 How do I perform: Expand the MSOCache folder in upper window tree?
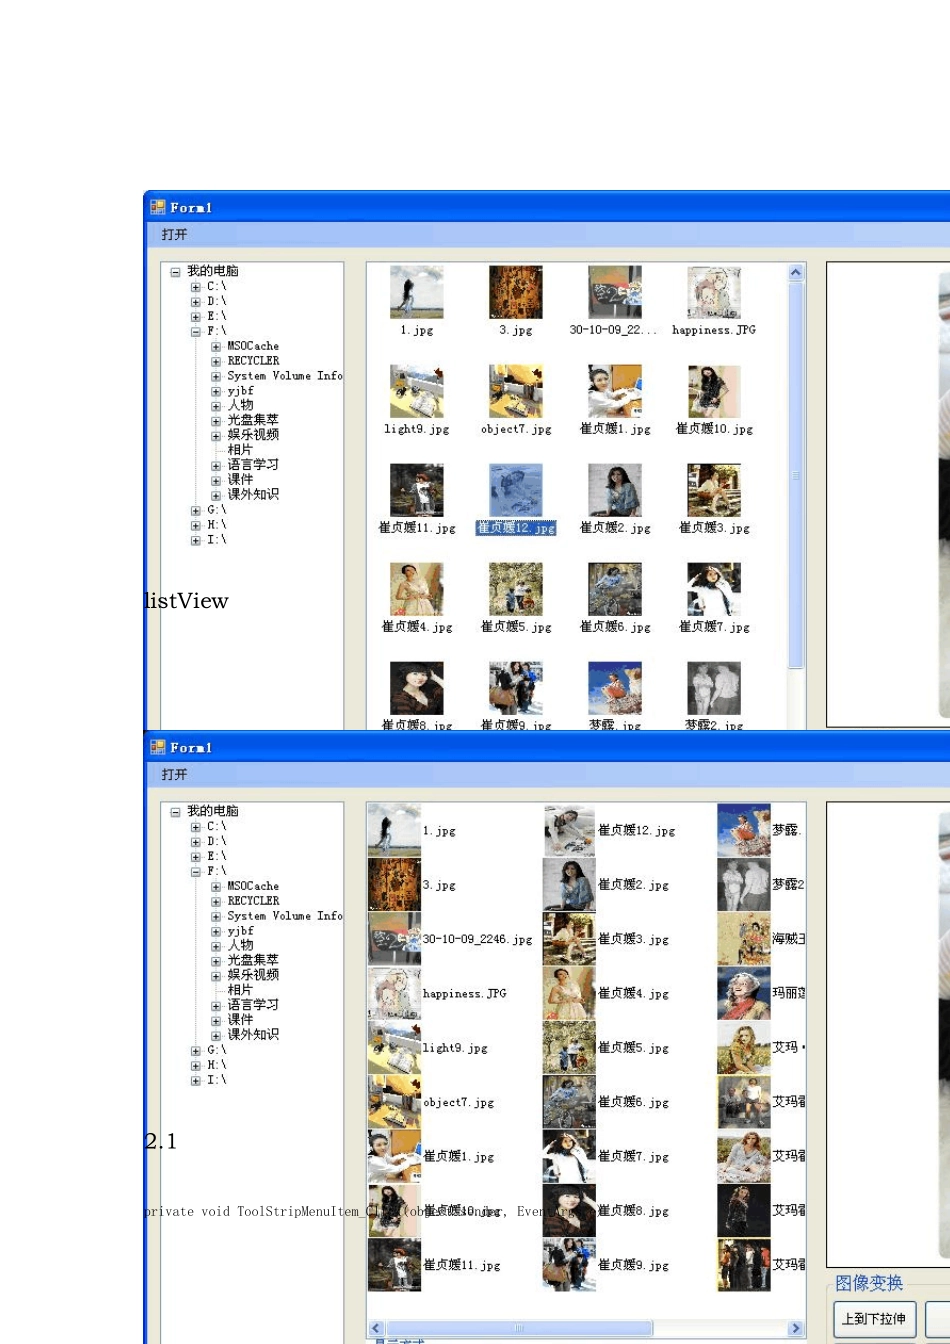pyautogui.click(x=216, y=346)
